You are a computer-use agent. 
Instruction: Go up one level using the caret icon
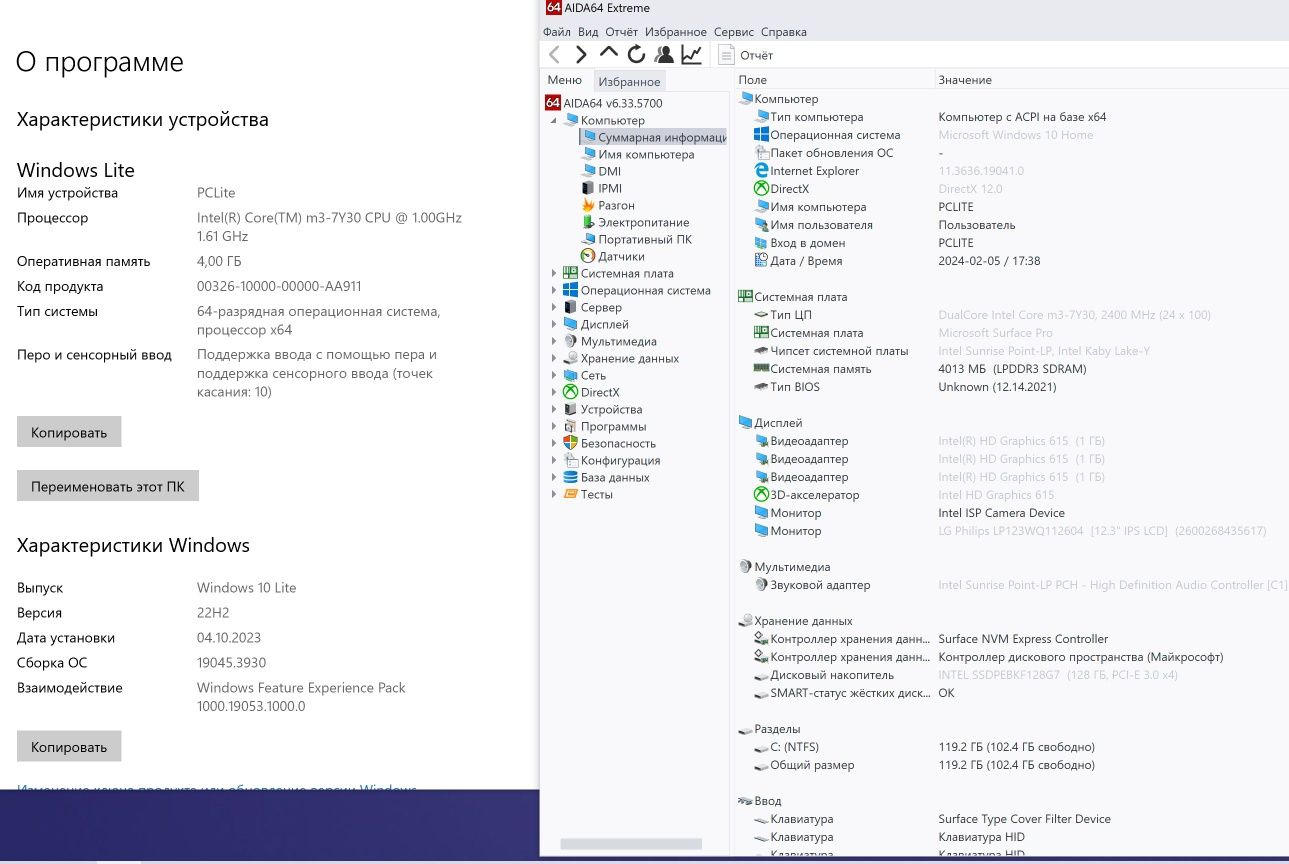[x=609, y=53]
